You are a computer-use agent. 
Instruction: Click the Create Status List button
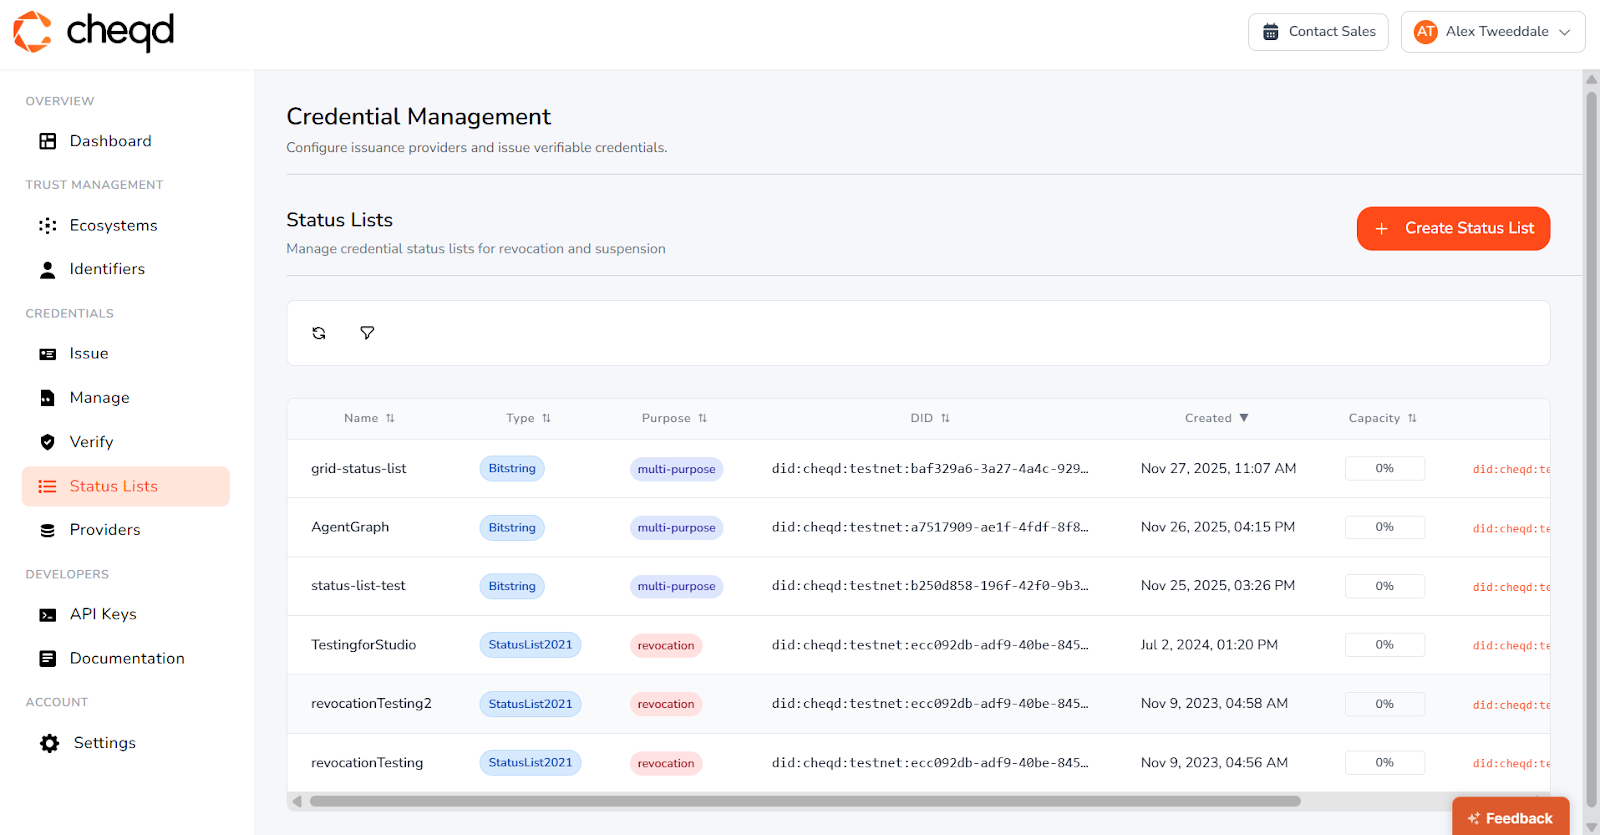[x=1453, y=229]
